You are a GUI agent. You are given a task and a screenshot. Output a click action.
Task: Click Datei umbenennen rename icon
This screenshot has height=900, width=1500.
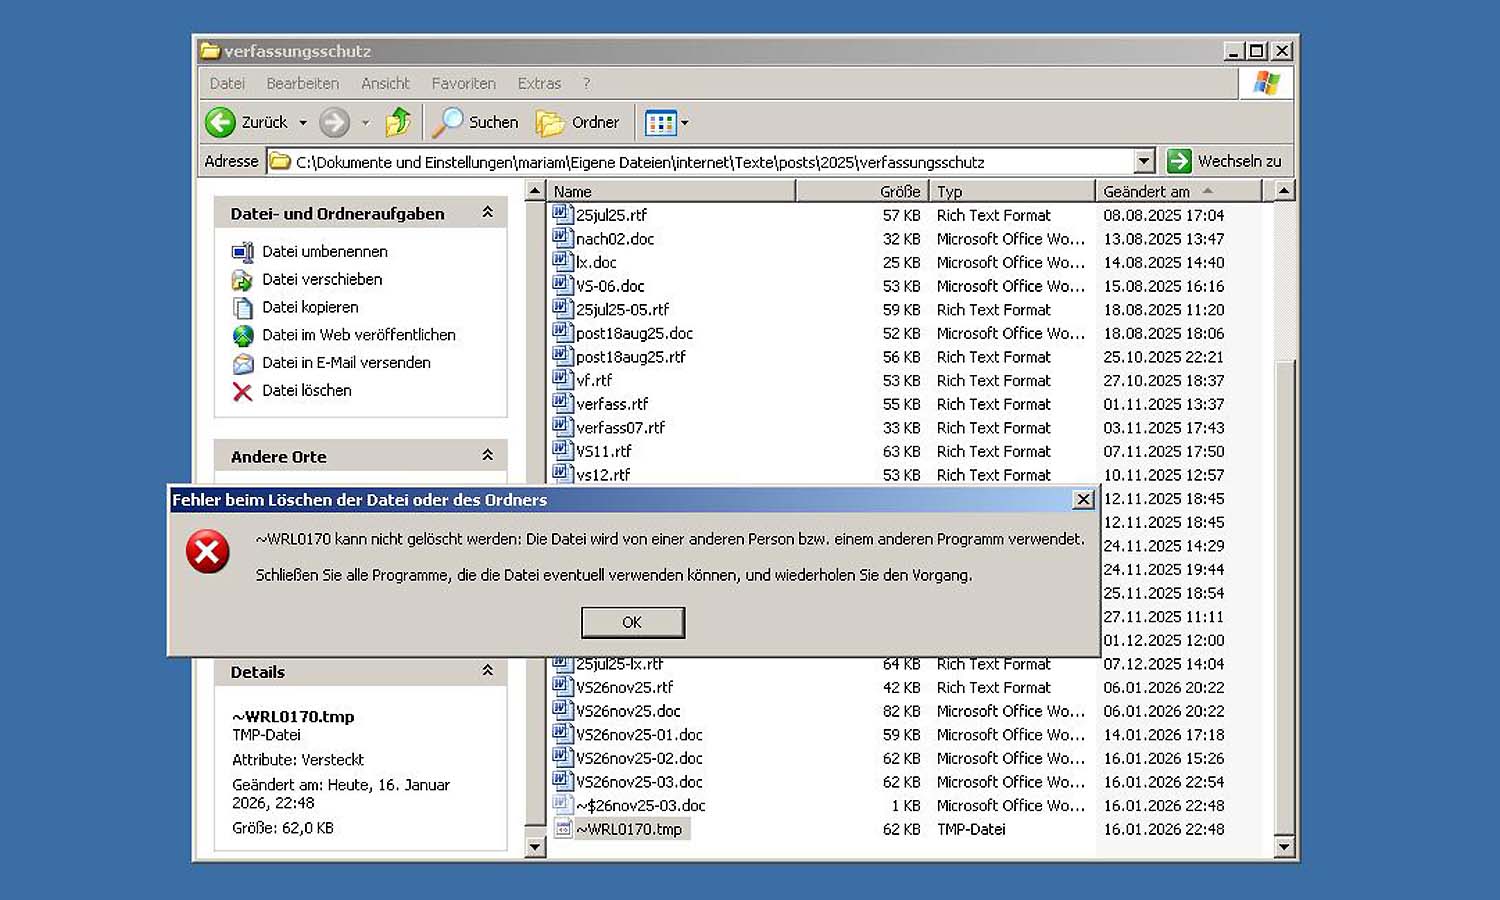pos(242,252)
